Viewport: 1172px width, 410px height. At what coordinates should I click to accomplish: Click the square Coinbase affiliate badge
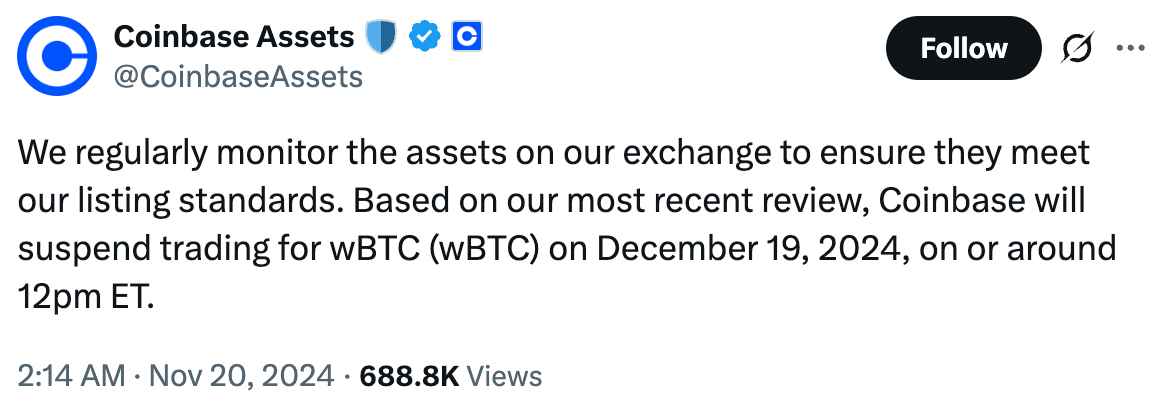point(466,37)
